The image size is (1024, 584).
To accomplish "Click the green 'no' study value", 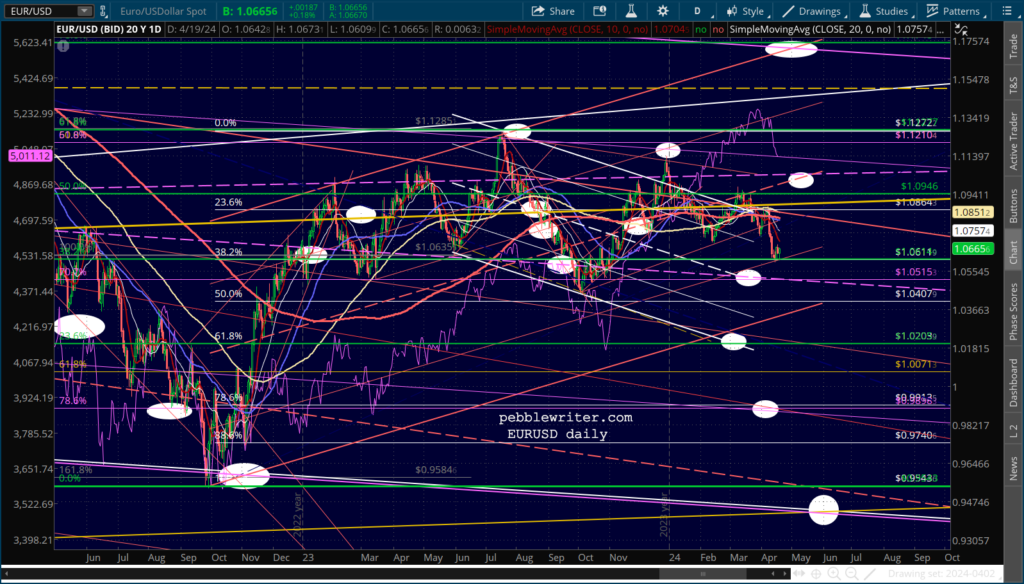I will click(x=701, y=29).
